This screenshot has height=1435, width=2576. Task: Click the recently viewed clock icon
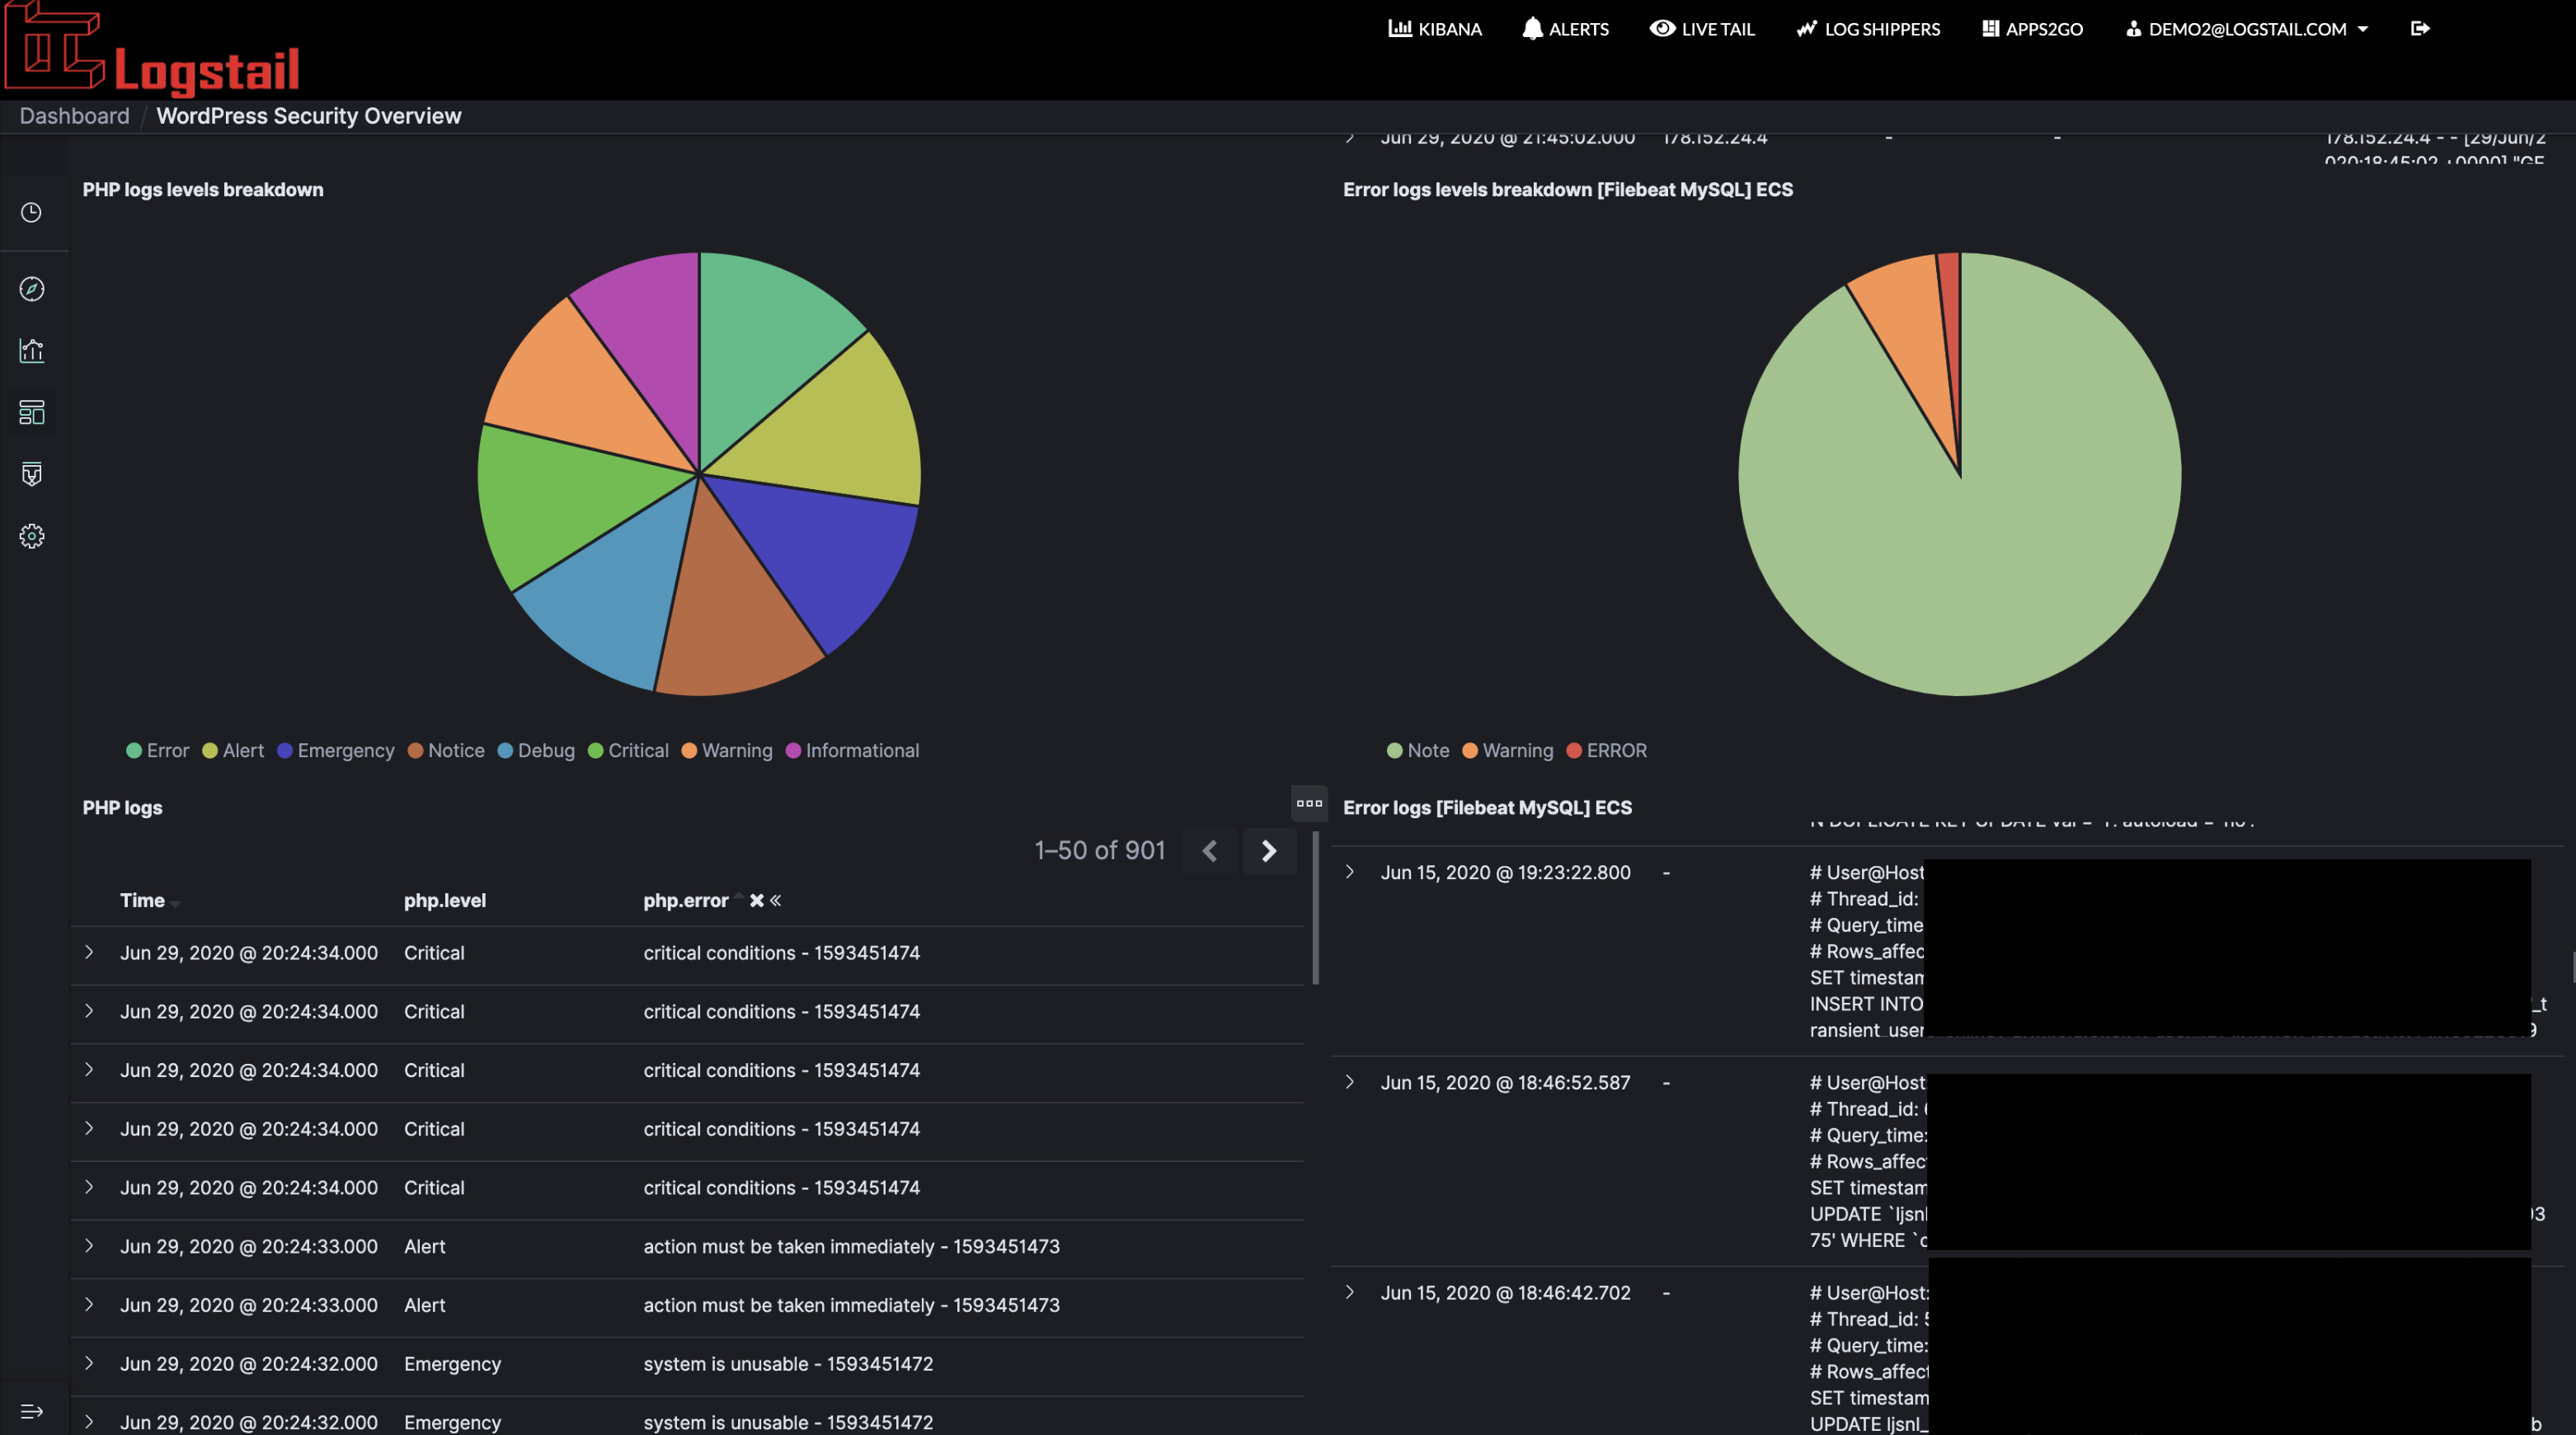[32, 213]
